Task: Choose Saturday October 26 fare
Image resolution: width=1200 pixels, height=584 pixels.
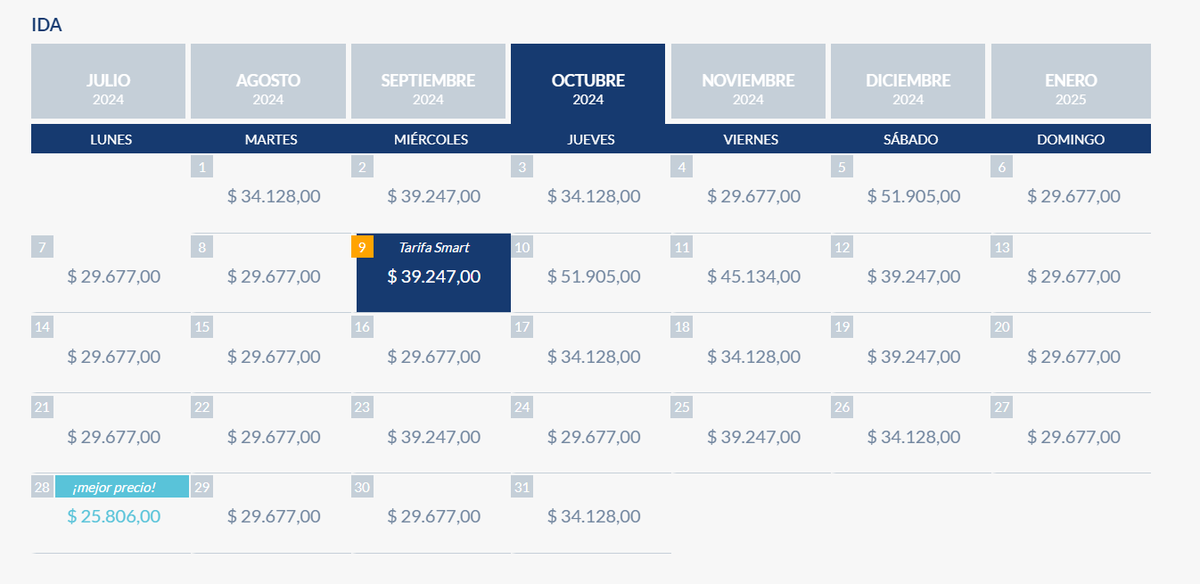Action: coord(913,436)
